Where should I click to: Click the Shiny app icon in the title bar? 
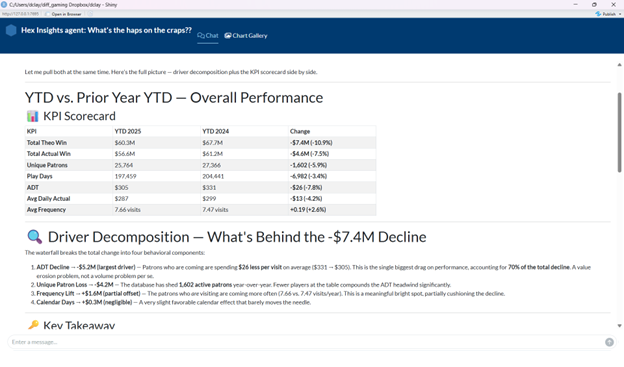pyautogui.click(x=4, y=4)
